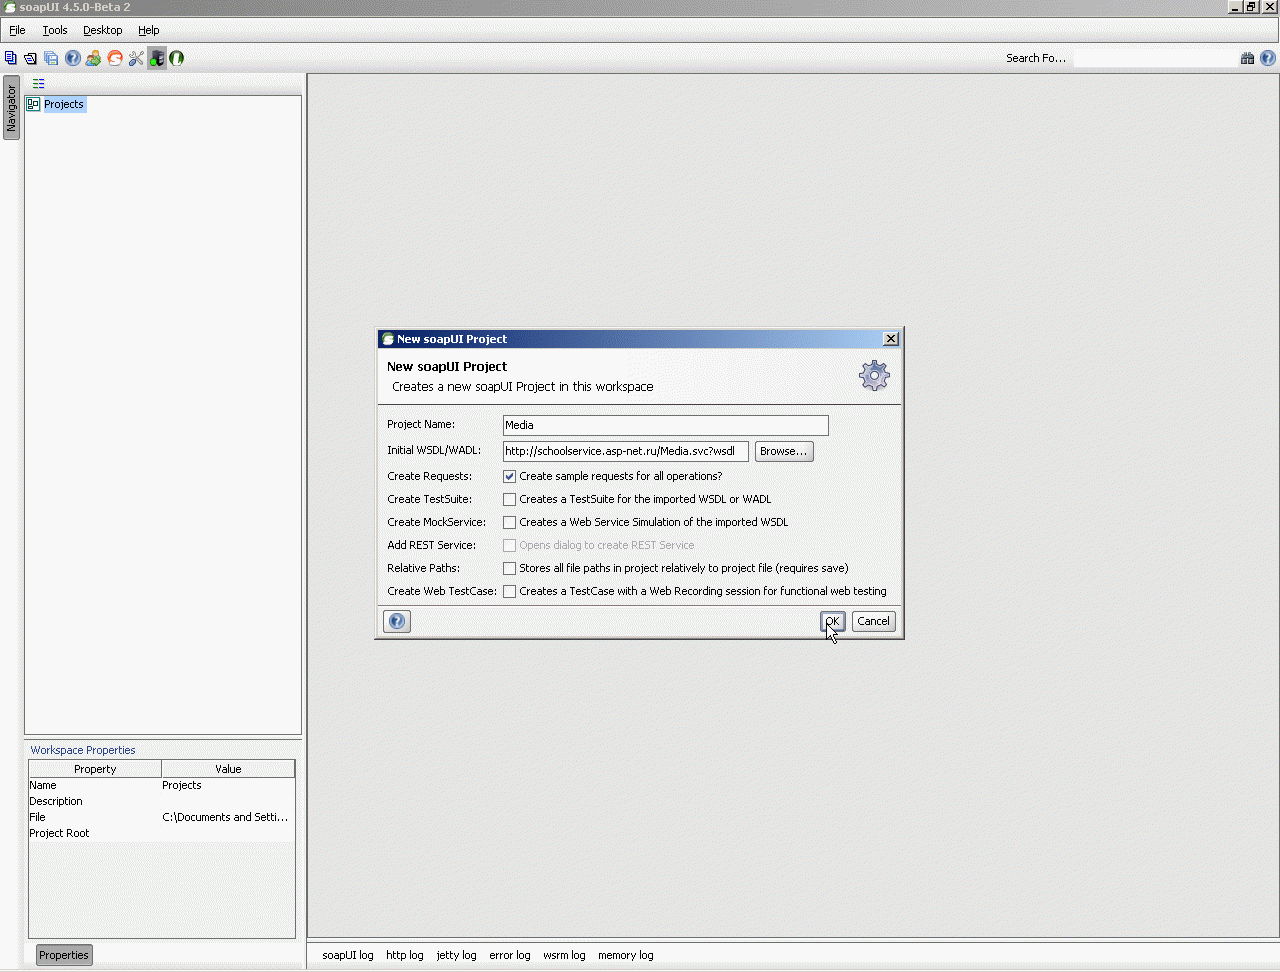
Task: Check the Create Web TestCase option
Action: pos(510,591)
